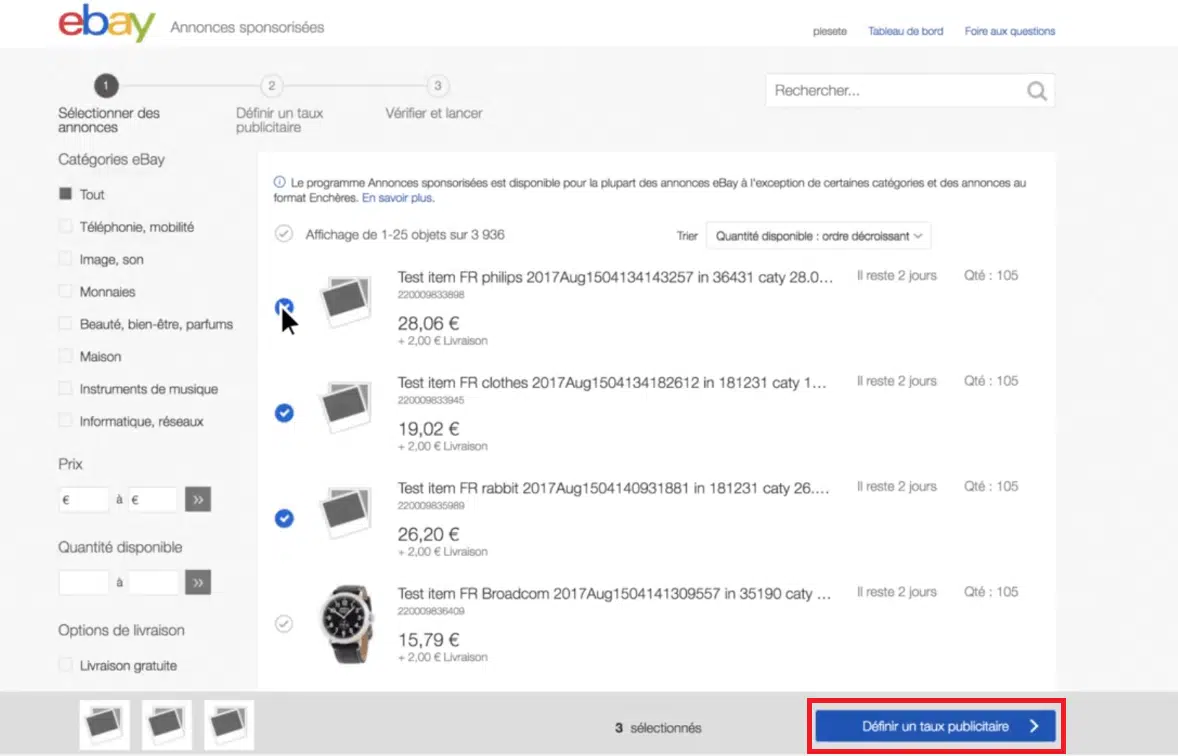Image resolution: width=1178 pixels, height=756 pixels.
Task: Apply the quantity range arrow button
Action: point(198,582)
